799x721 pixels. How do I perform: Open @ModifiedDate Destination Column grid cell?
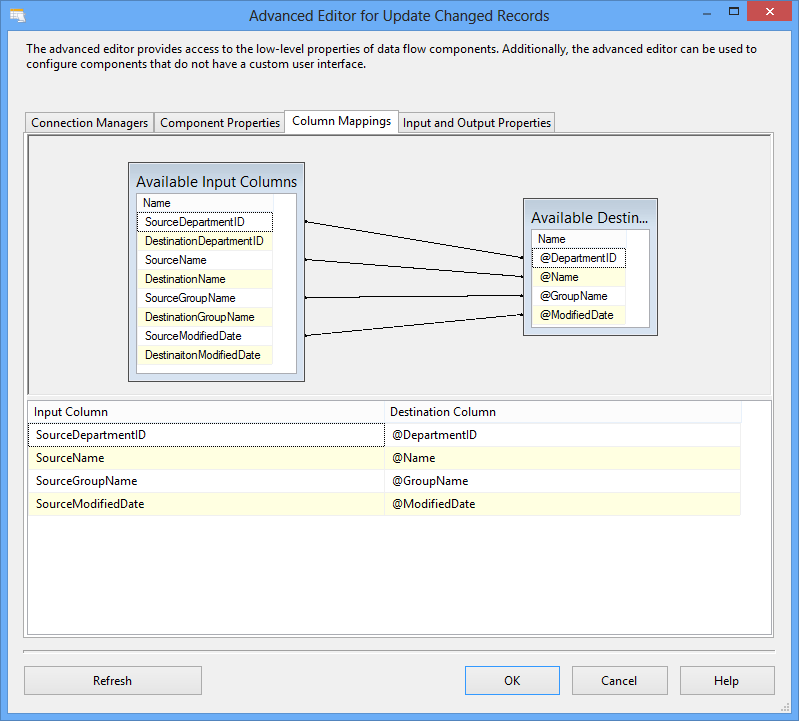562,504
